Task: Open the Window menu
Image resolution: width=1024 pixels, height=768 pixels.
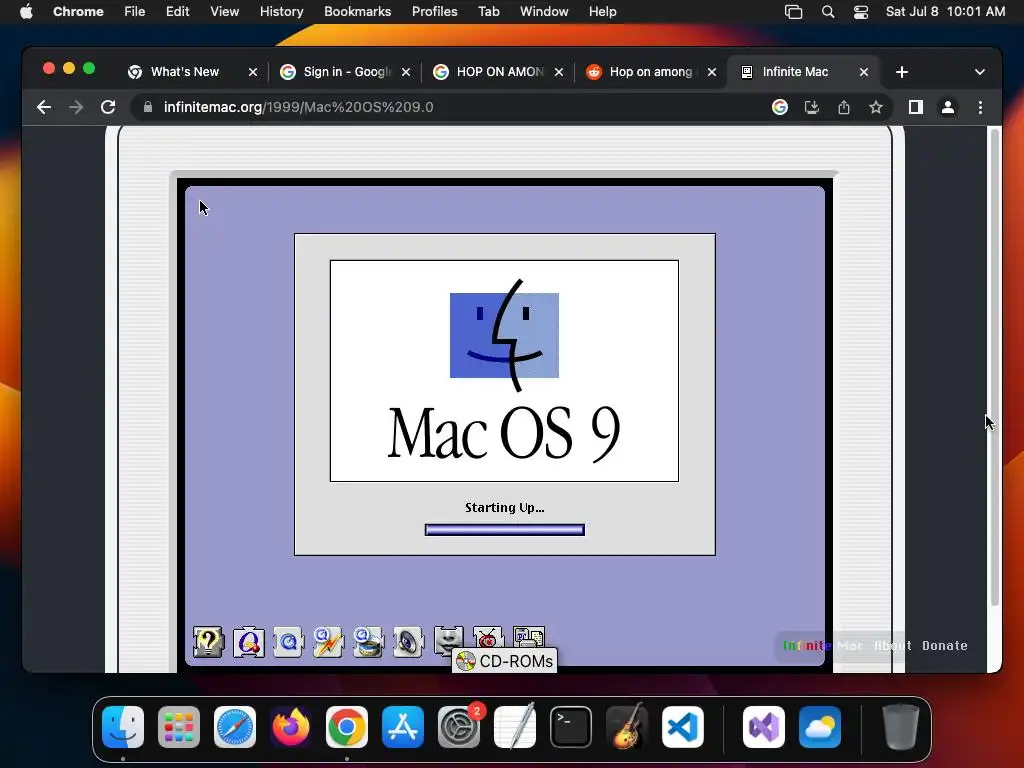Action: click(x=544, y=12)
